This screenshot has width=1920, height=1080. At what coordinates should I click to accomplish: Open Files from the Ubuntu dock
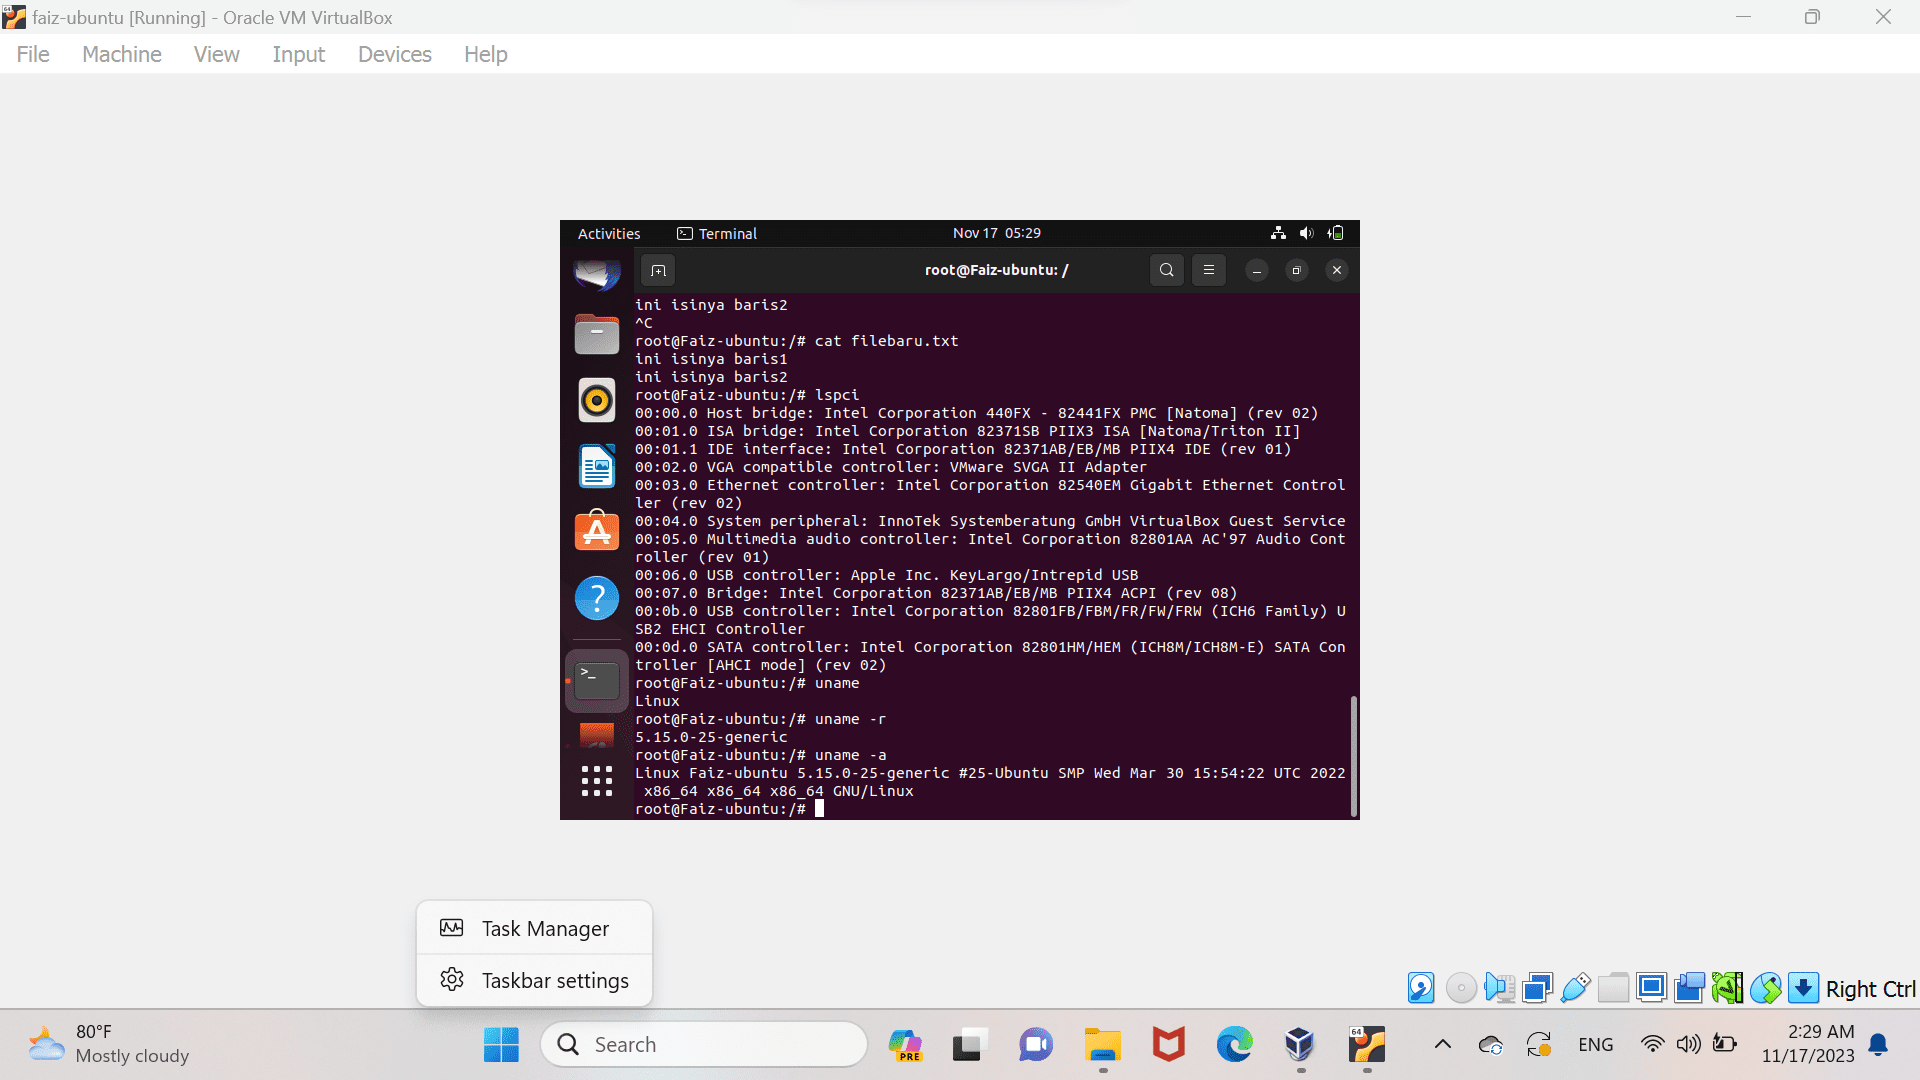(x=597, y=334)
